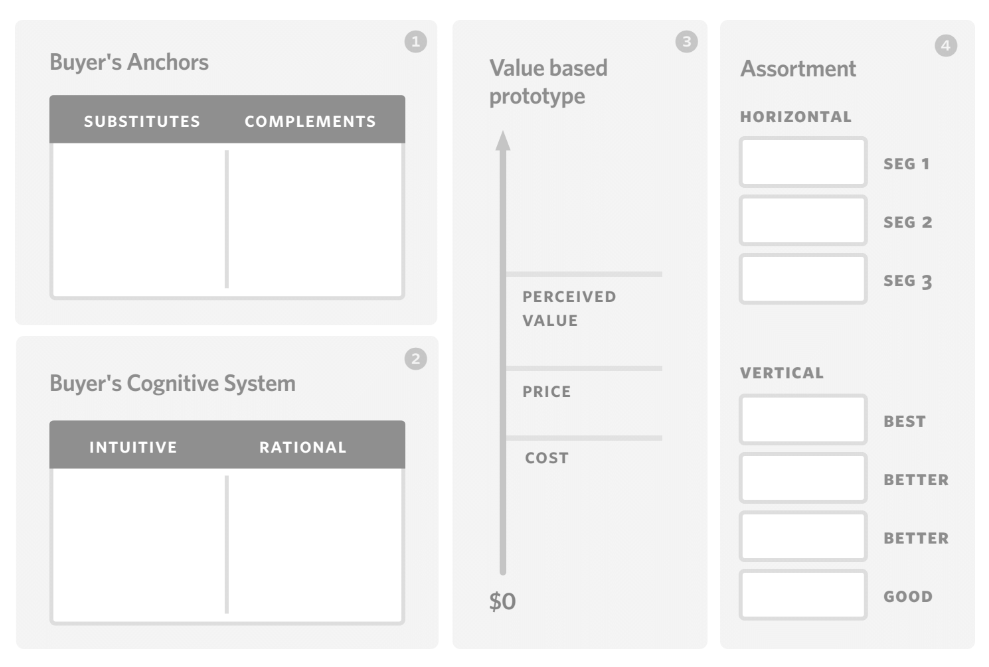Click the $0 label at axis base
This screenshot has height=667, width=989.
coord(502,601)
